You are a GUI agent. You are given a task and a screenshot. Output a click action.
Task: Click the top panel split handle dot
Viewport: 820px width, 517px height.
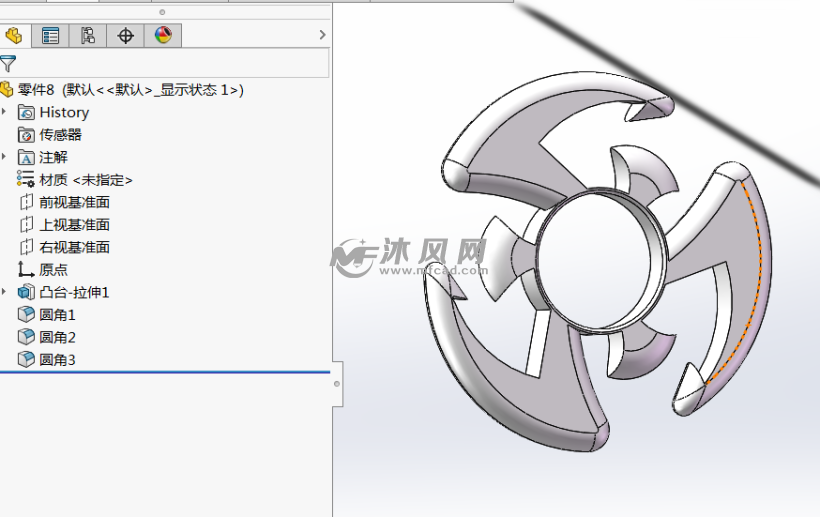[162, 12]
